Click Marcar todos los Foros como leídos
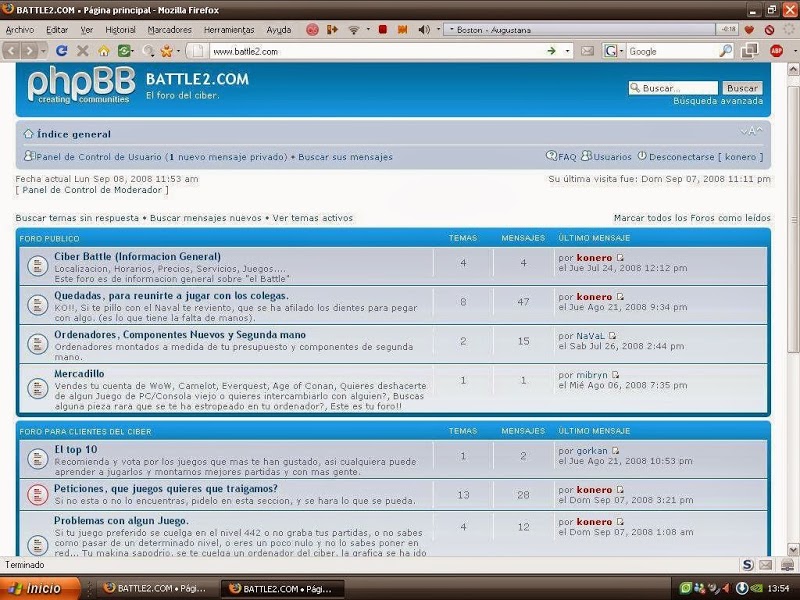This screenshot has width=800, height=600. [x=692, y=218]
